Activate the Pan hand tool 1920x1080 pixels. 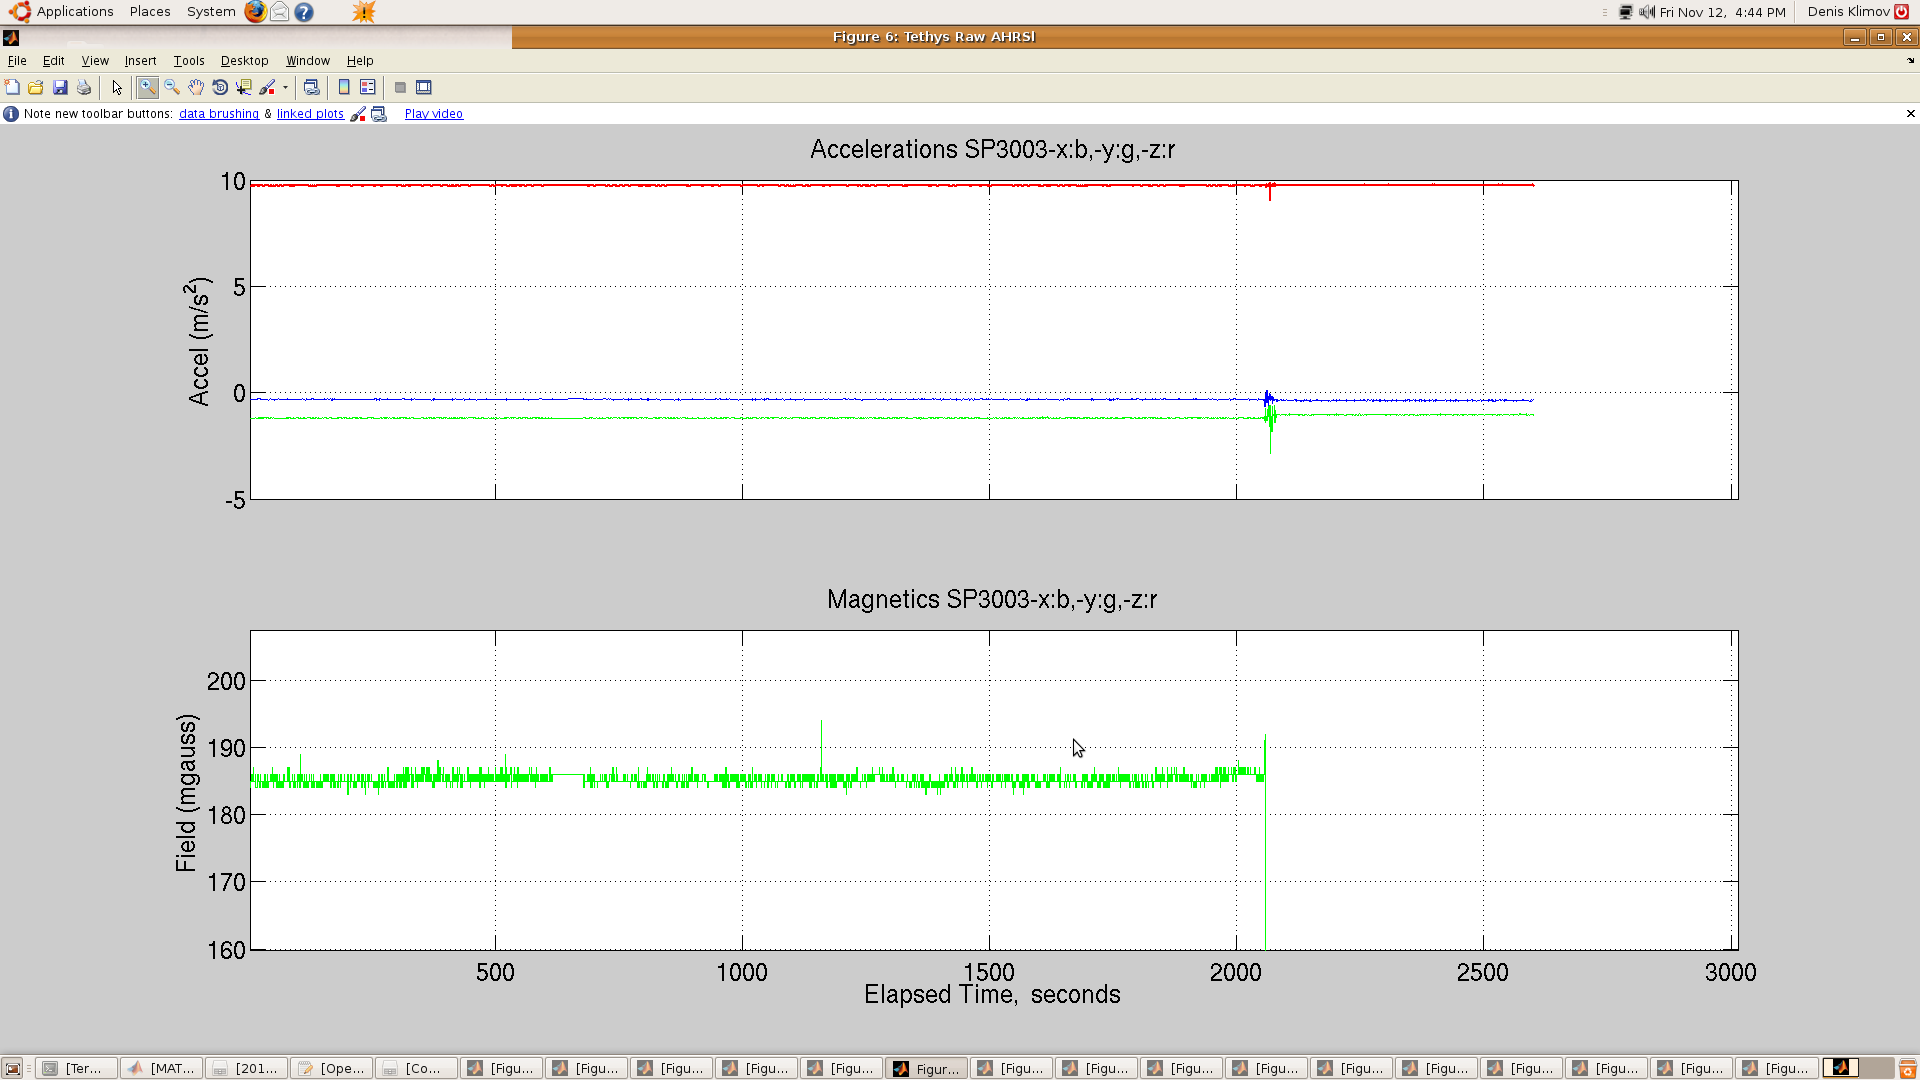click(196, 88)
